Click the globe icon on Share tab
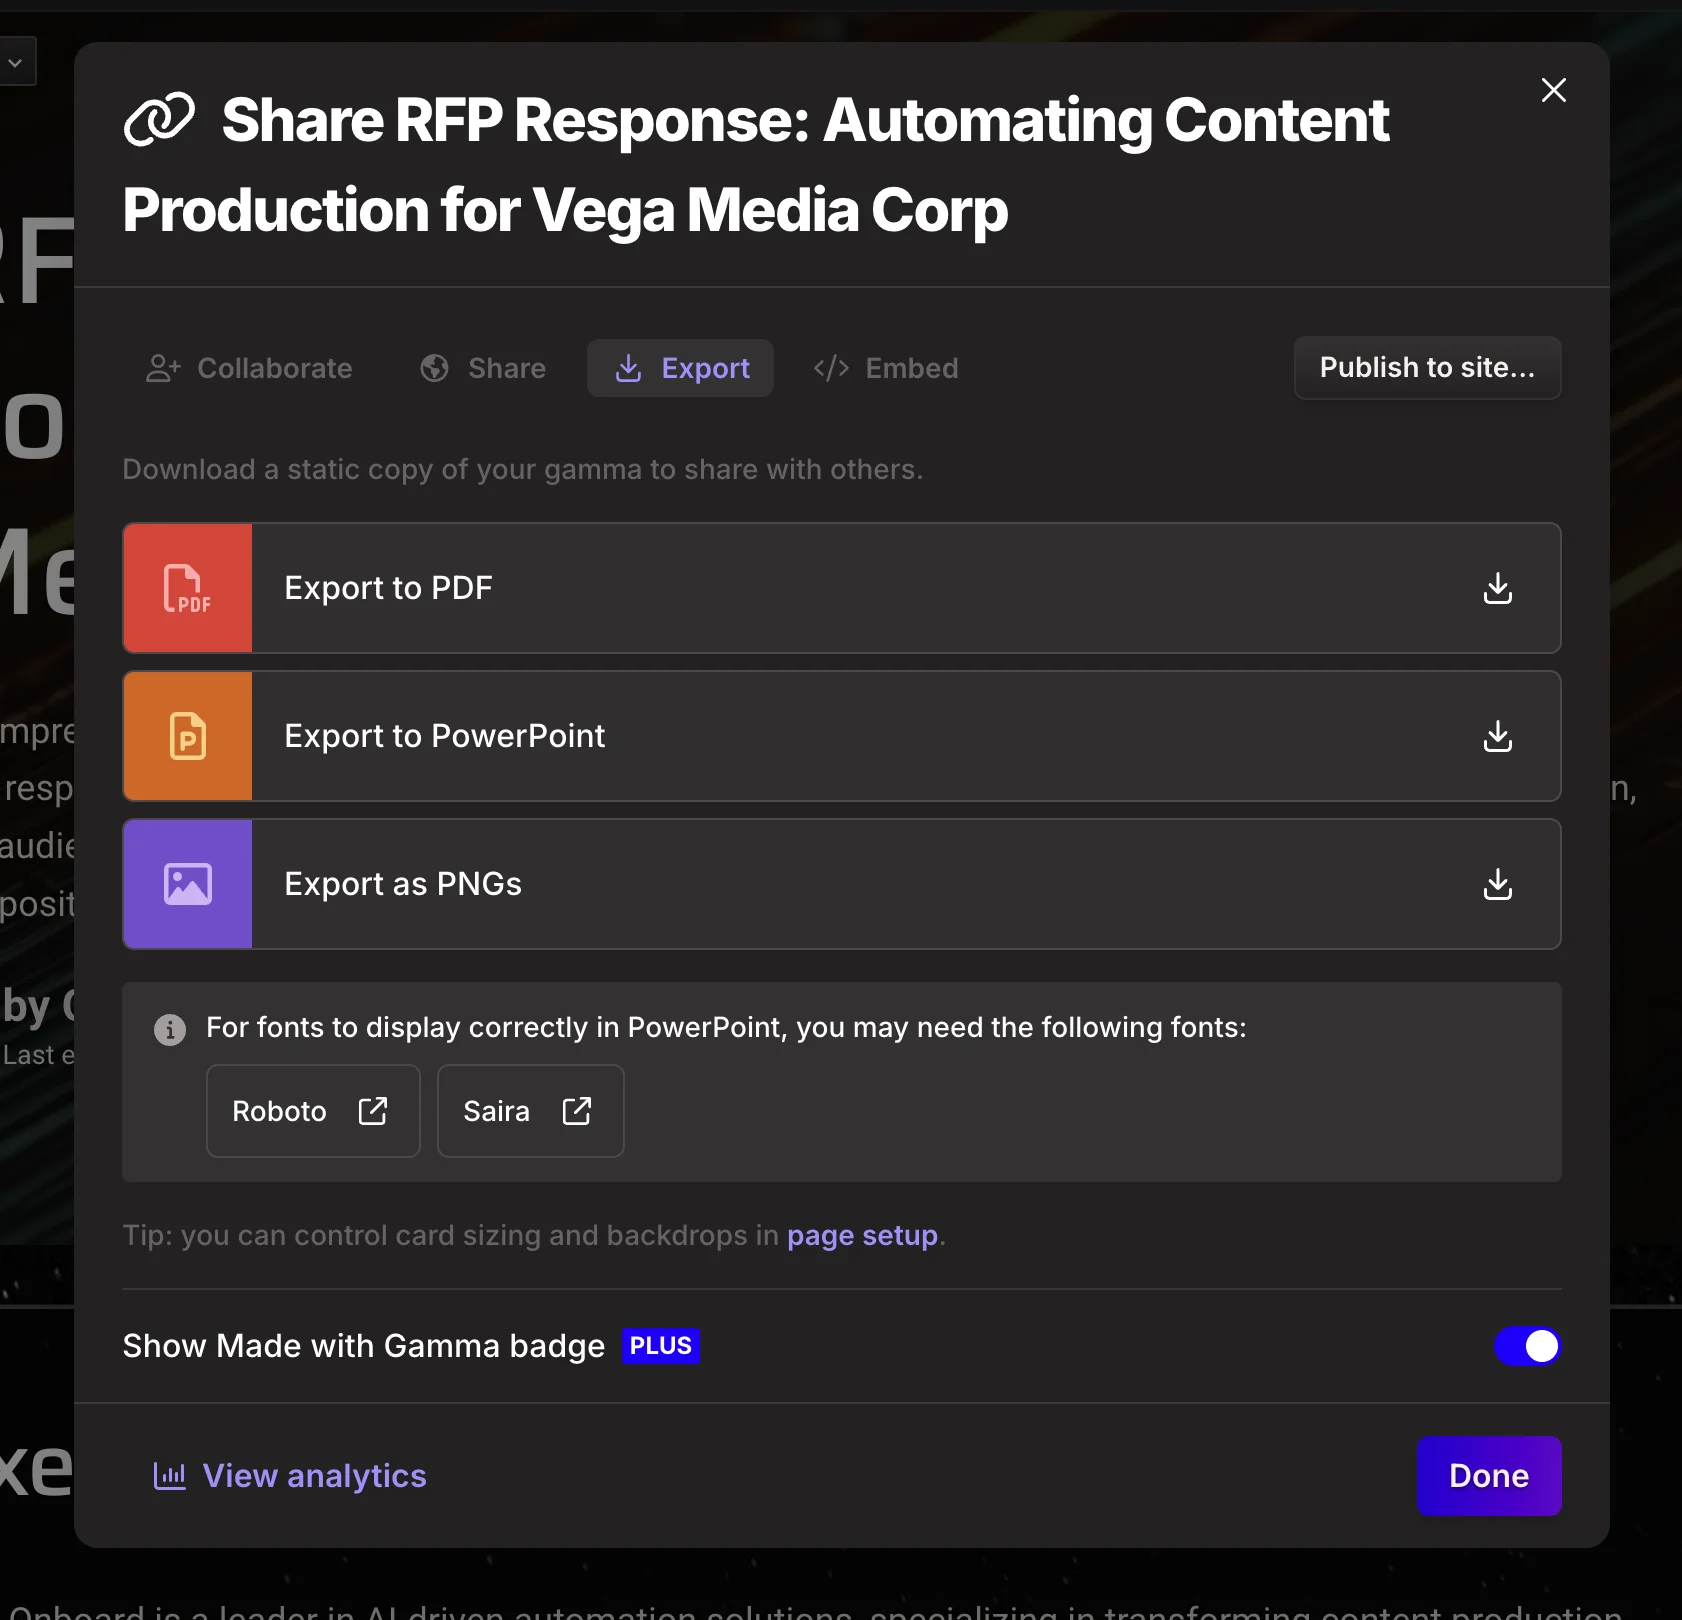Screen dimensions: 1682x1620 (435, 368)
